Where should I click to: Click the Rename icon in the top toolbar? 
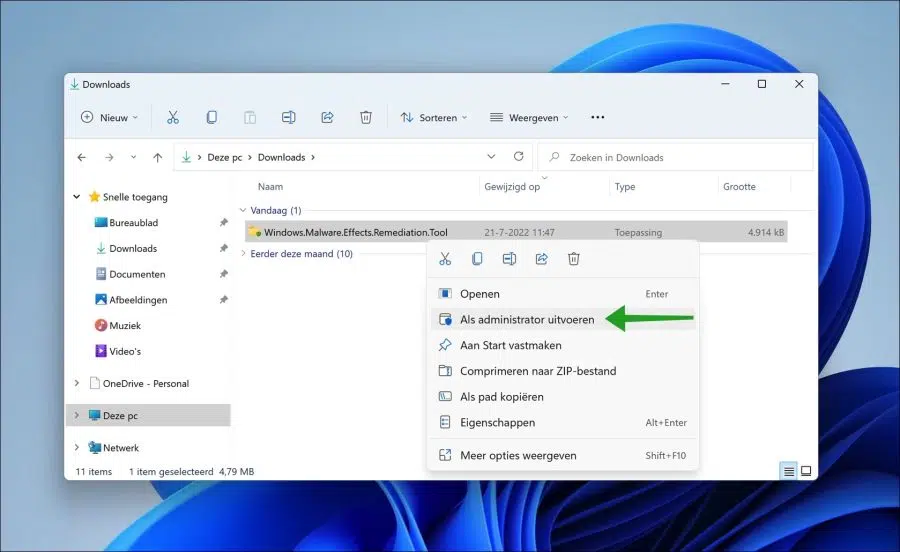coord(289,118)
